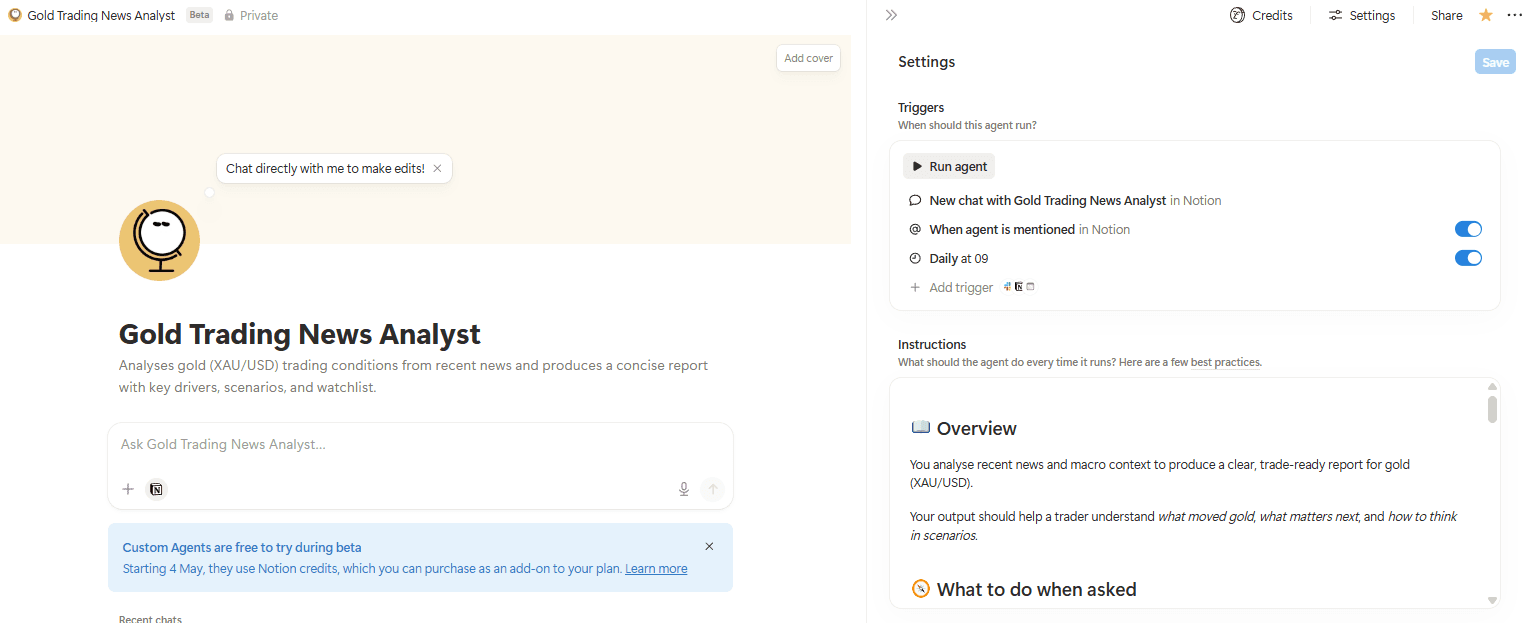Click the calendar icon next to Add trigger

[x=1031, y=286]
